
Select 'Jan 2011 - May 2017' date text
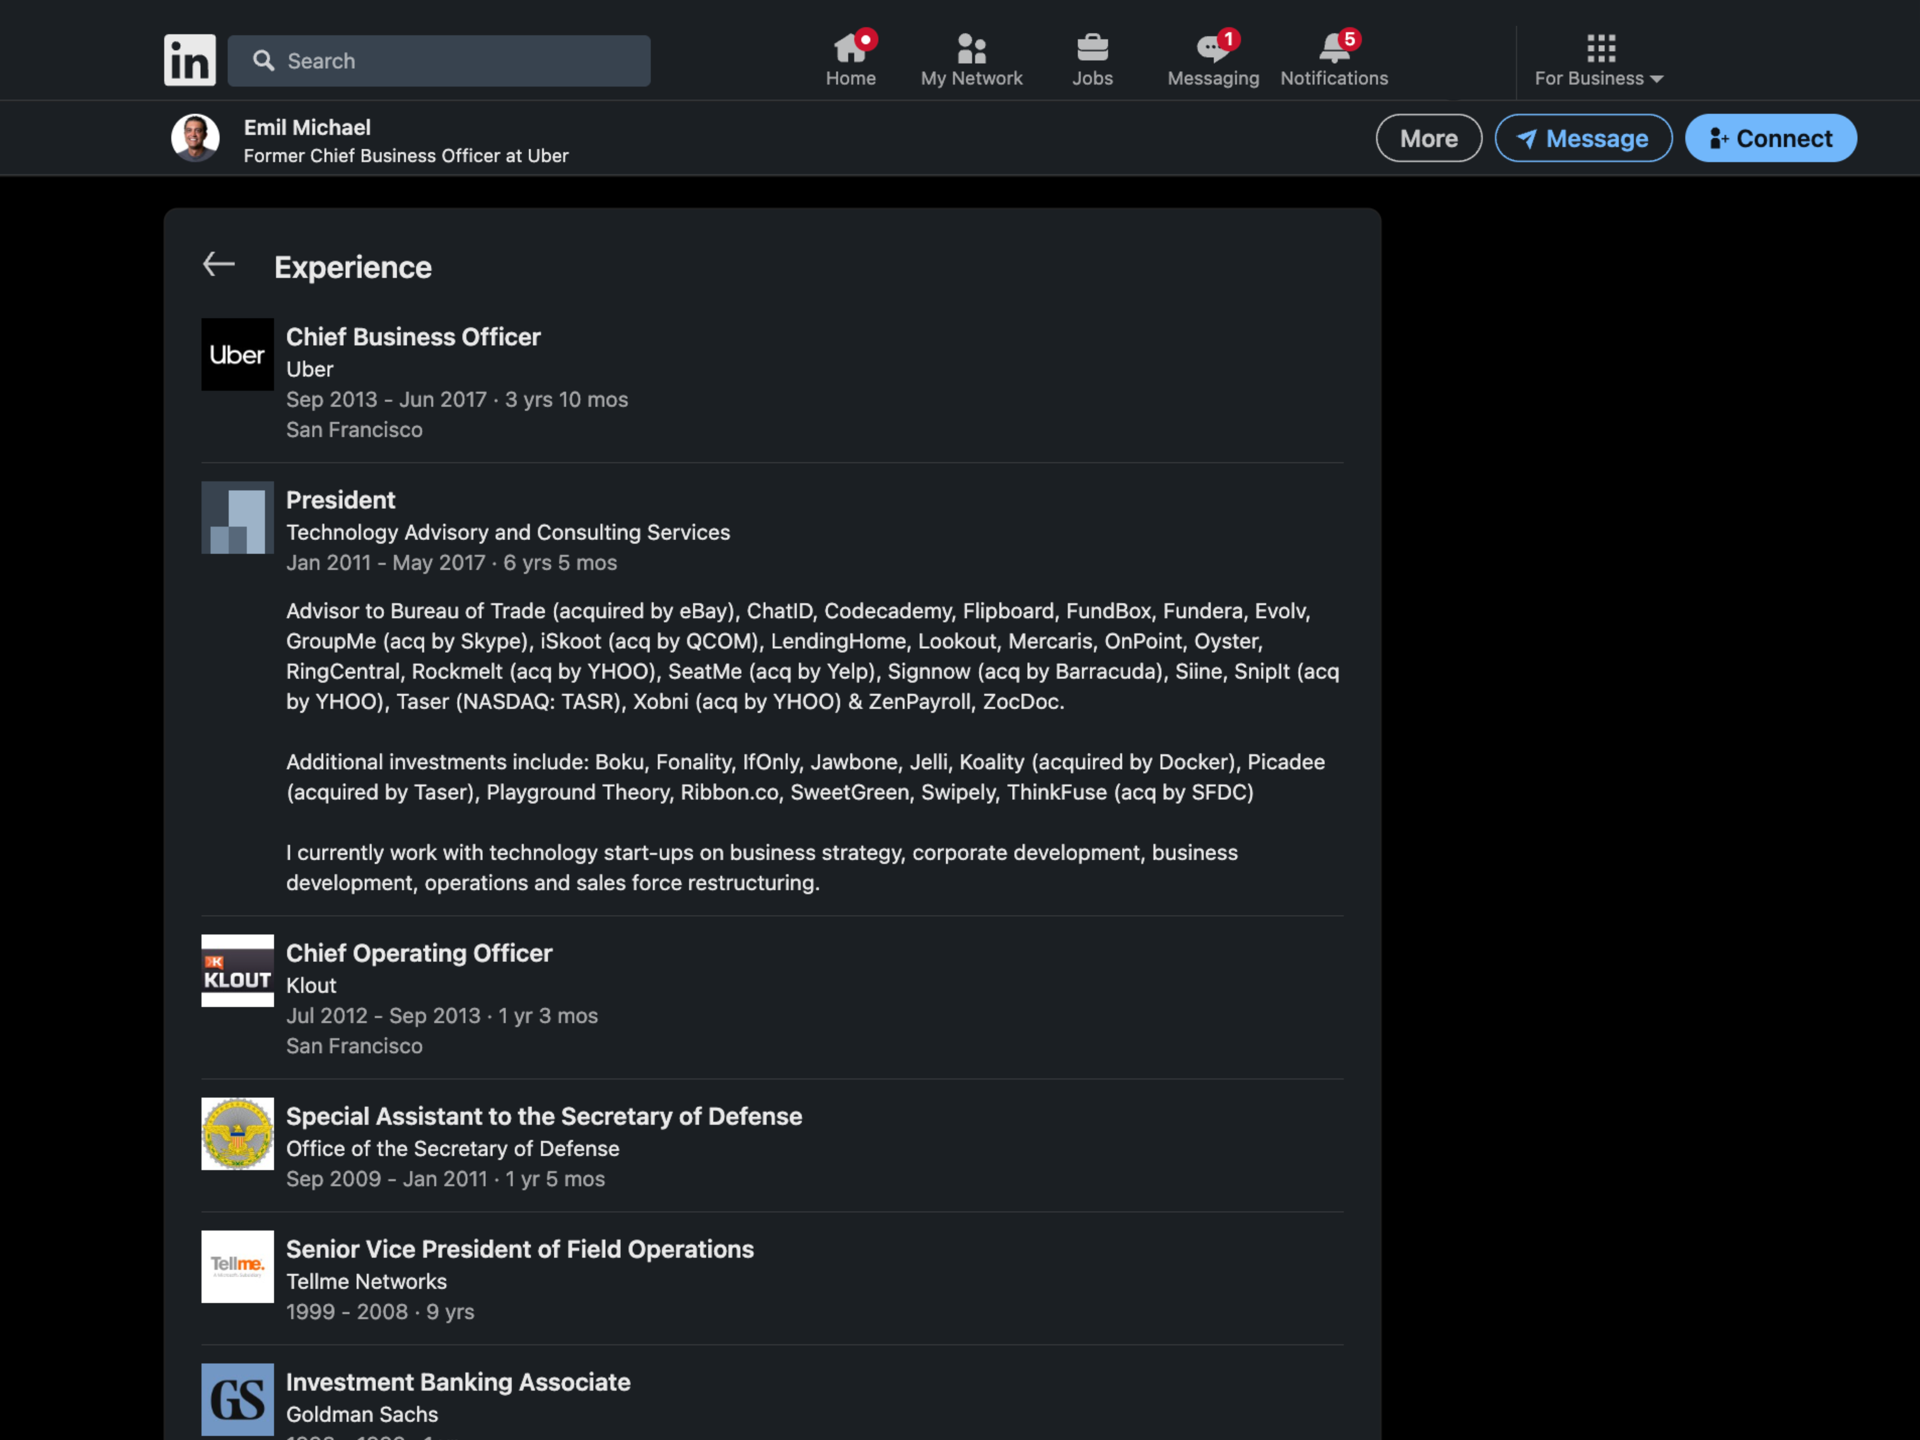click(385, 562)
